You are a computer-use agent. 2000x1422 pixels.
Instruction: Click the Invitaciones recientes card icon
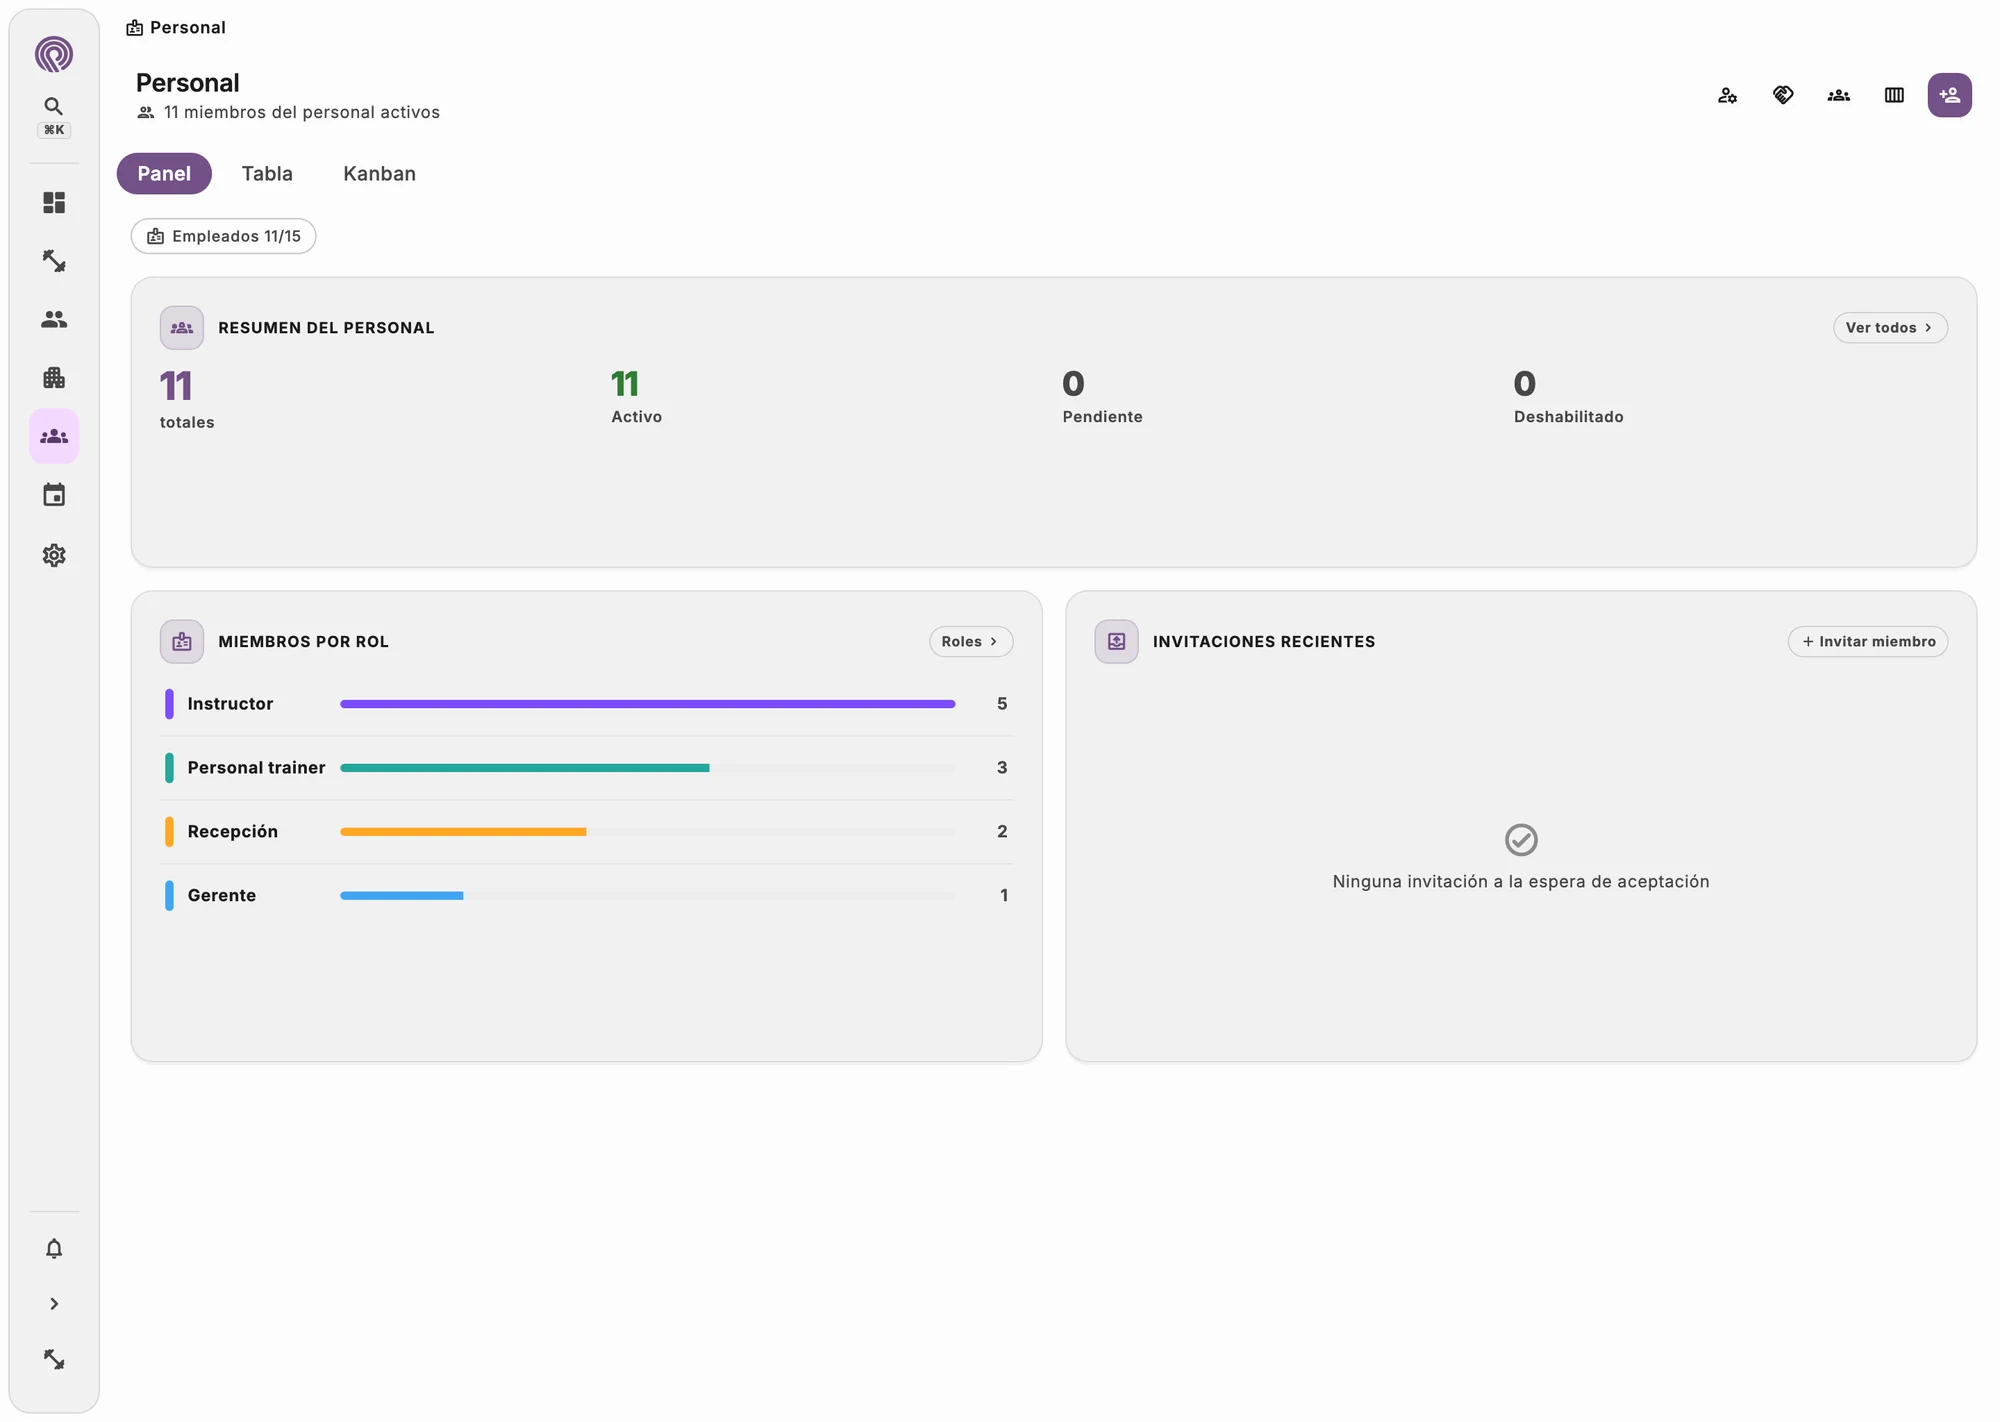click(1116, 642)
